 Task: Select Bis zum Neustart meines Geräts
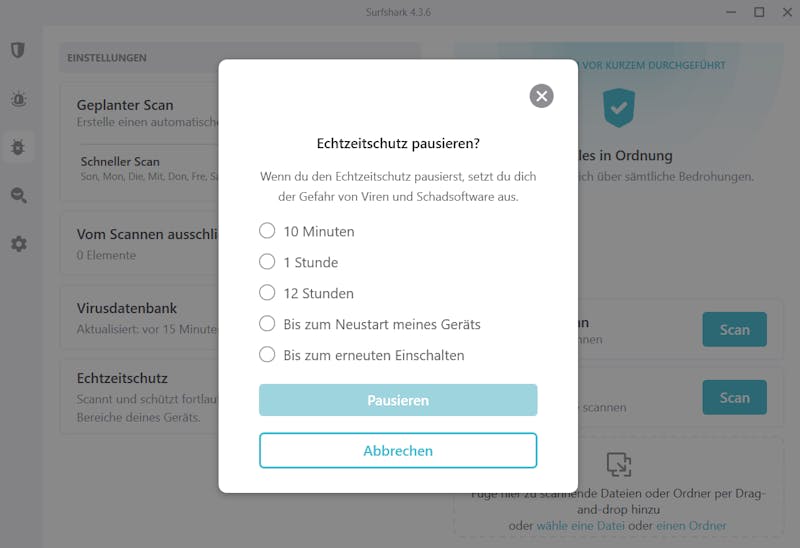[x=370, y=324]
